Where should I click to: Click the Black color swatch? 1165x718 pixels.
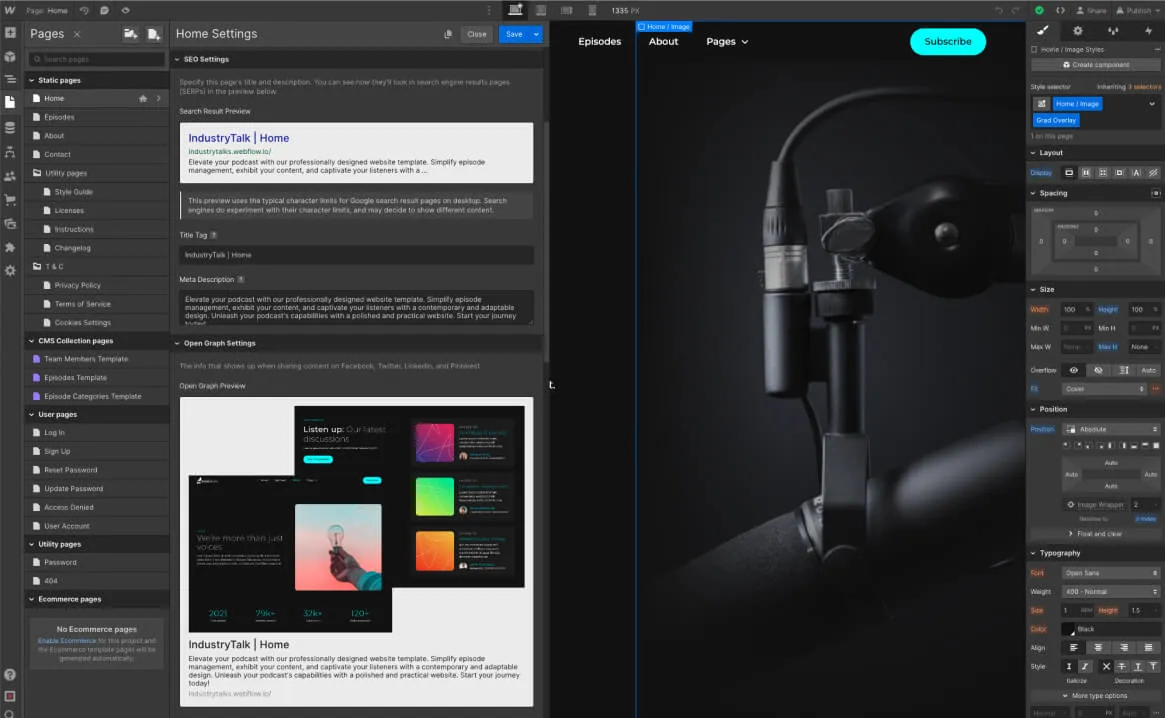[1068, 630]
